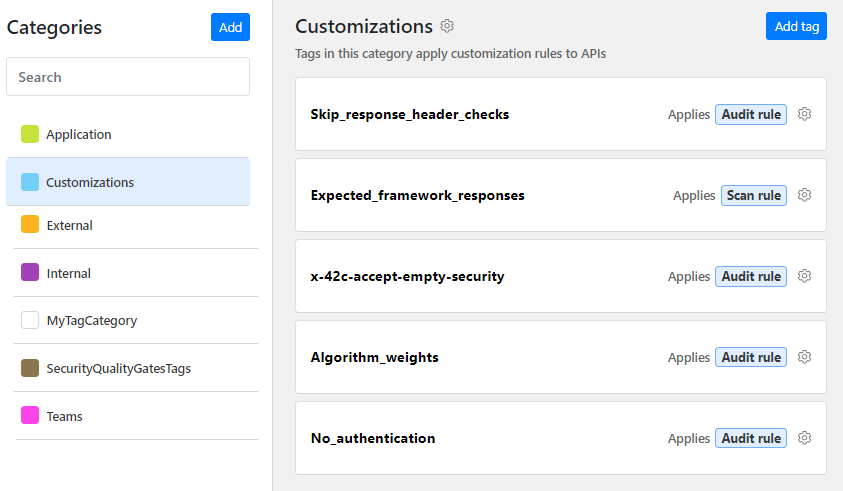This screenshot has height=491, width=843.
Task: Click the orange External color swatch
Action: coord(30,224)
